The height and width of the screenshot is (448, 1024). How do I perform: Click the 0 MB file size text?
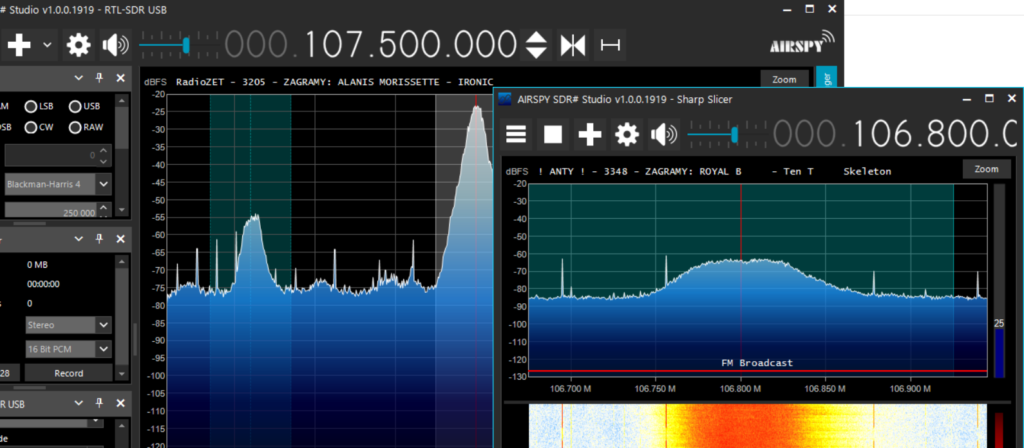point(37,264)
